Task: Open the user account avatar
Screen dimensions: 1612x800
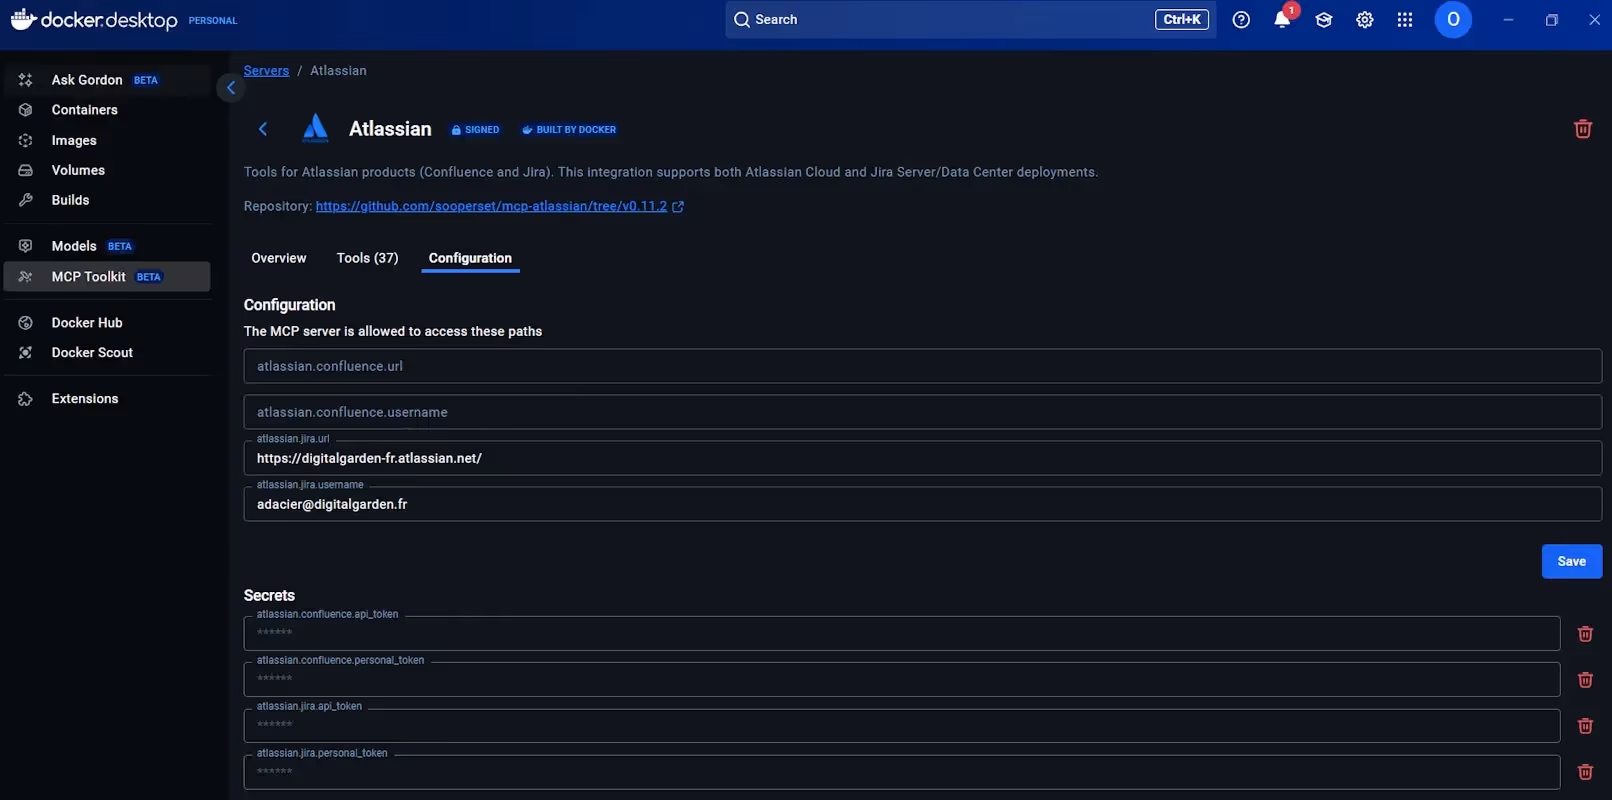Action: 1453,20
